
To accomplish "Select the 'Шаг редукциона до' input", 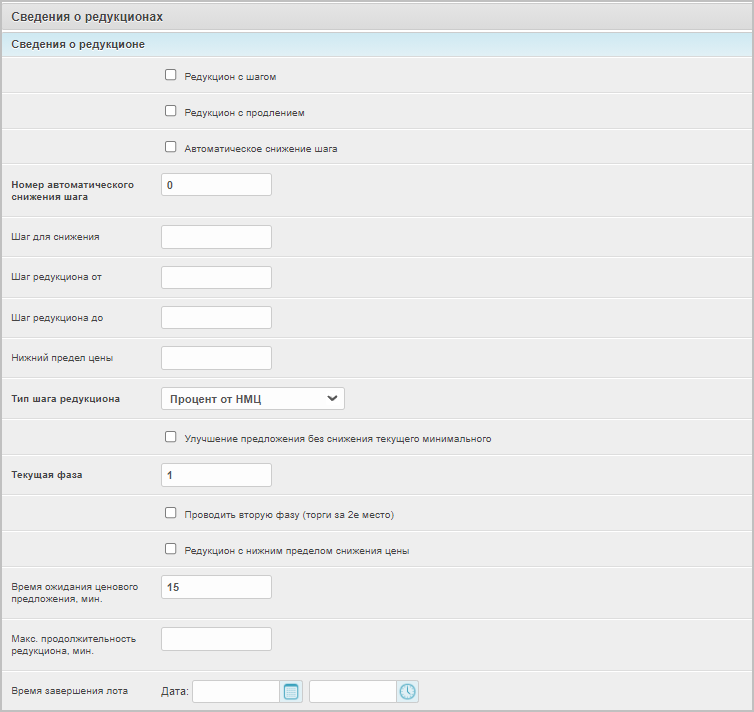I will (x=216, y=317).
